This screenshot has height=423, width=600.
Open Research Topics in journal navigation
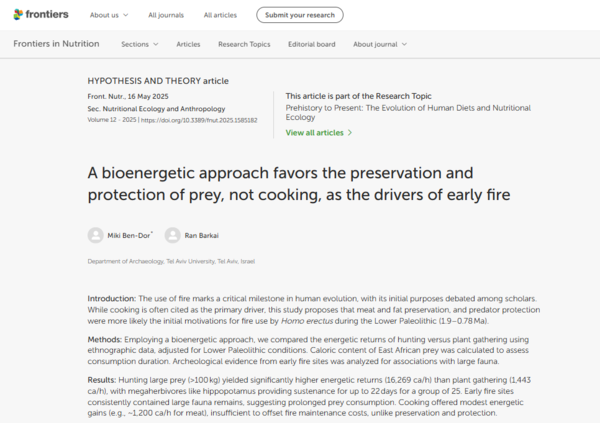(246, 44)
